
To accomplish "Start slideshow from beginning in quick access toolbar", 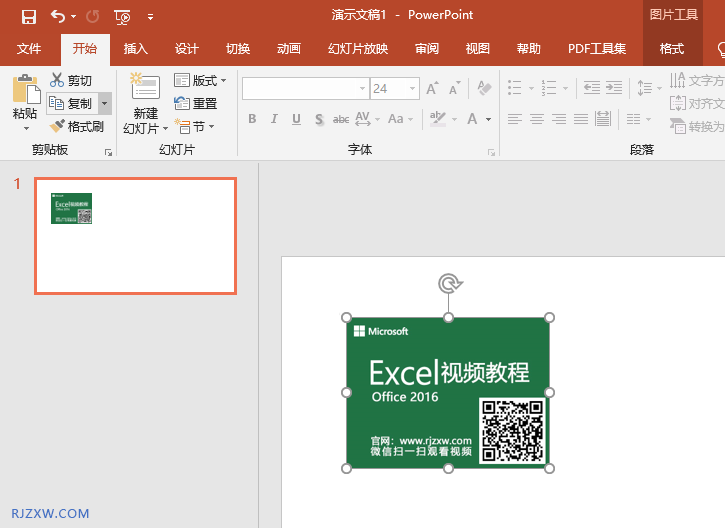I will (x=122, y=16).
